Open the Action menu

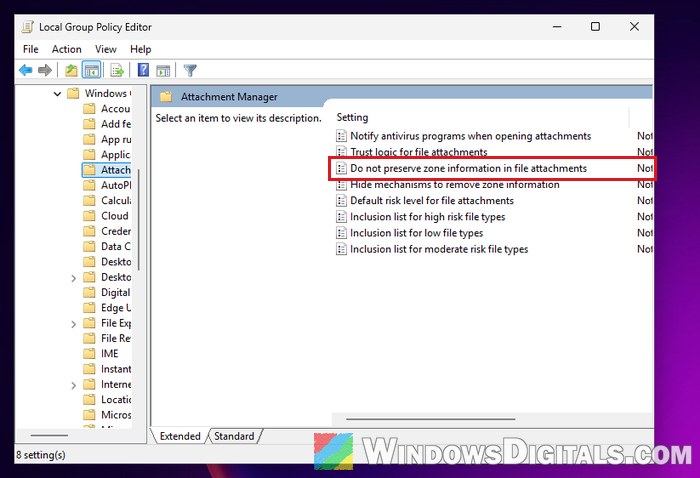tap(67, 49)
